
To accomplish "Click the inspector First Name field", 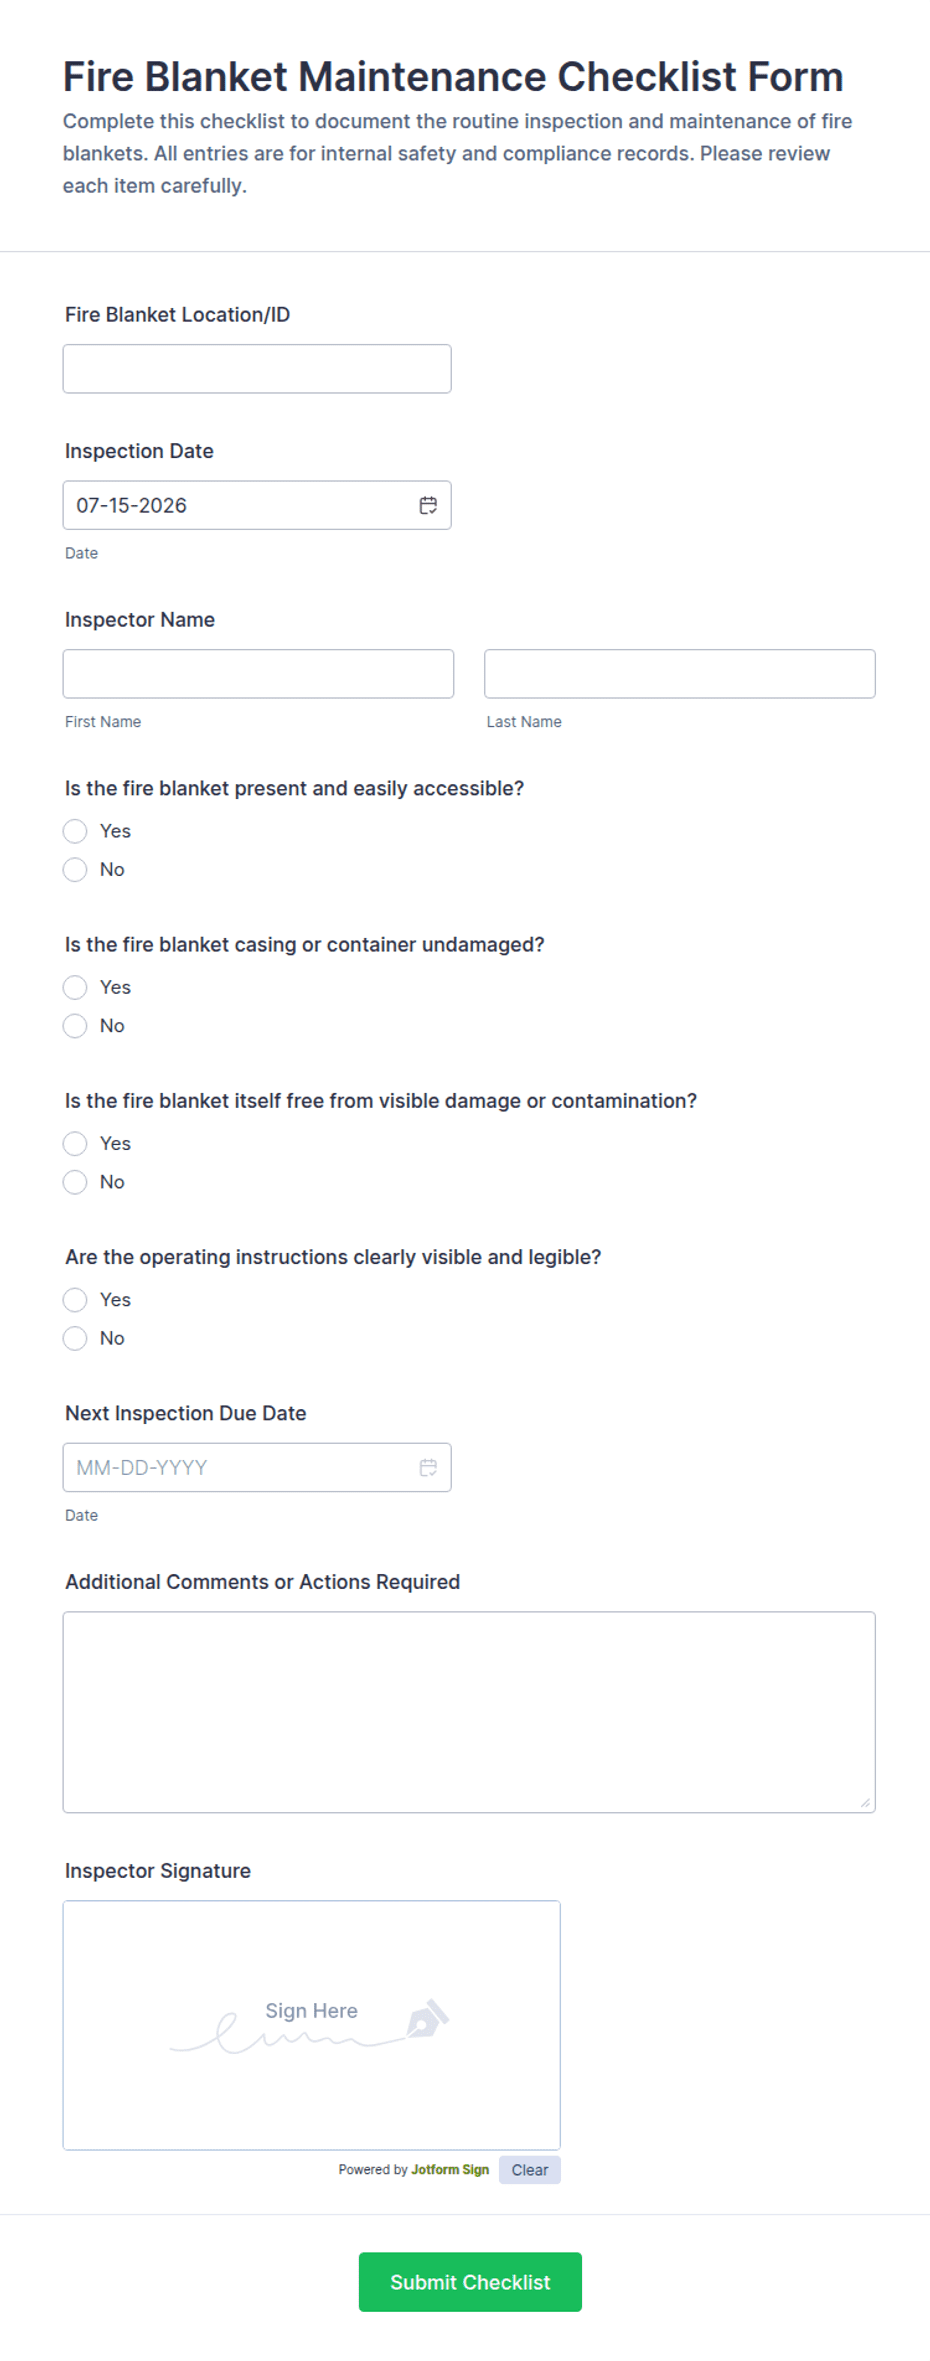I will click(258, 674).
